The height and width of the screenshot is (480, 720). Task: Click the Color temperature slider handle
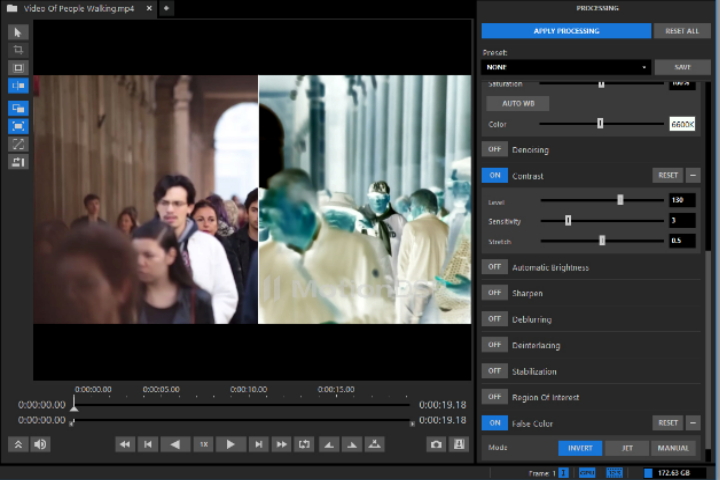[x=600, y=123]
